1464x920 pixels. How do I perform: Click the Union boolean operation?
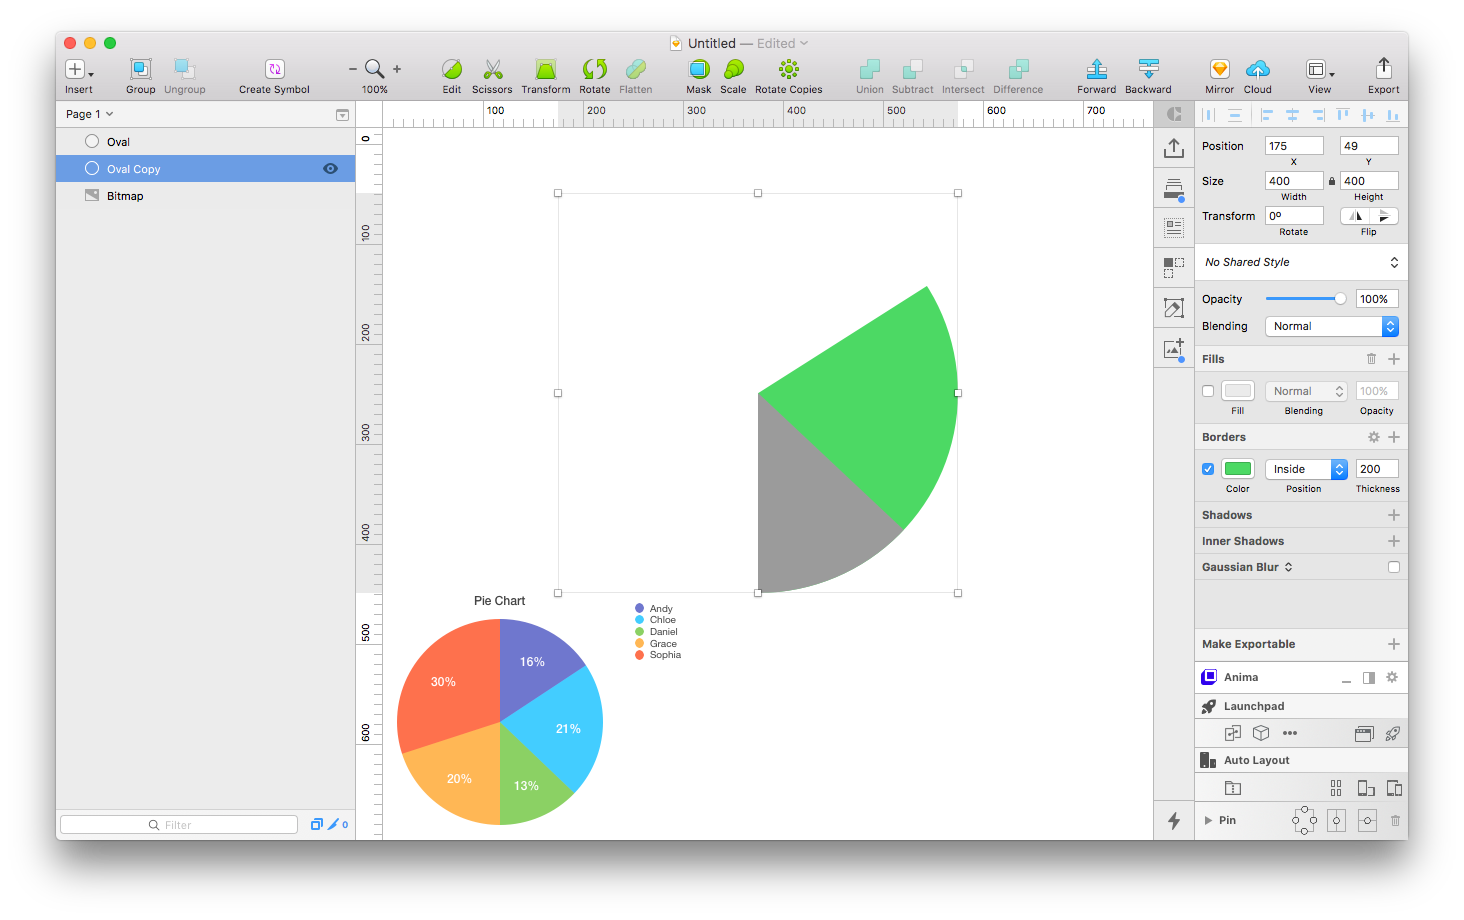pyautogui.click(x=870, y=69)
